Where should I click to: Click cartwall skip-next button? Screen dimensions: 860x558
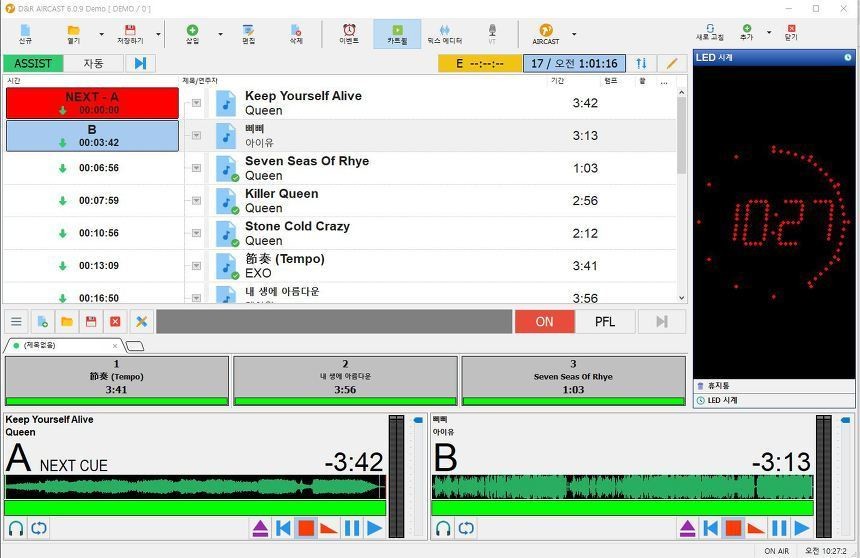pos(662,322)
